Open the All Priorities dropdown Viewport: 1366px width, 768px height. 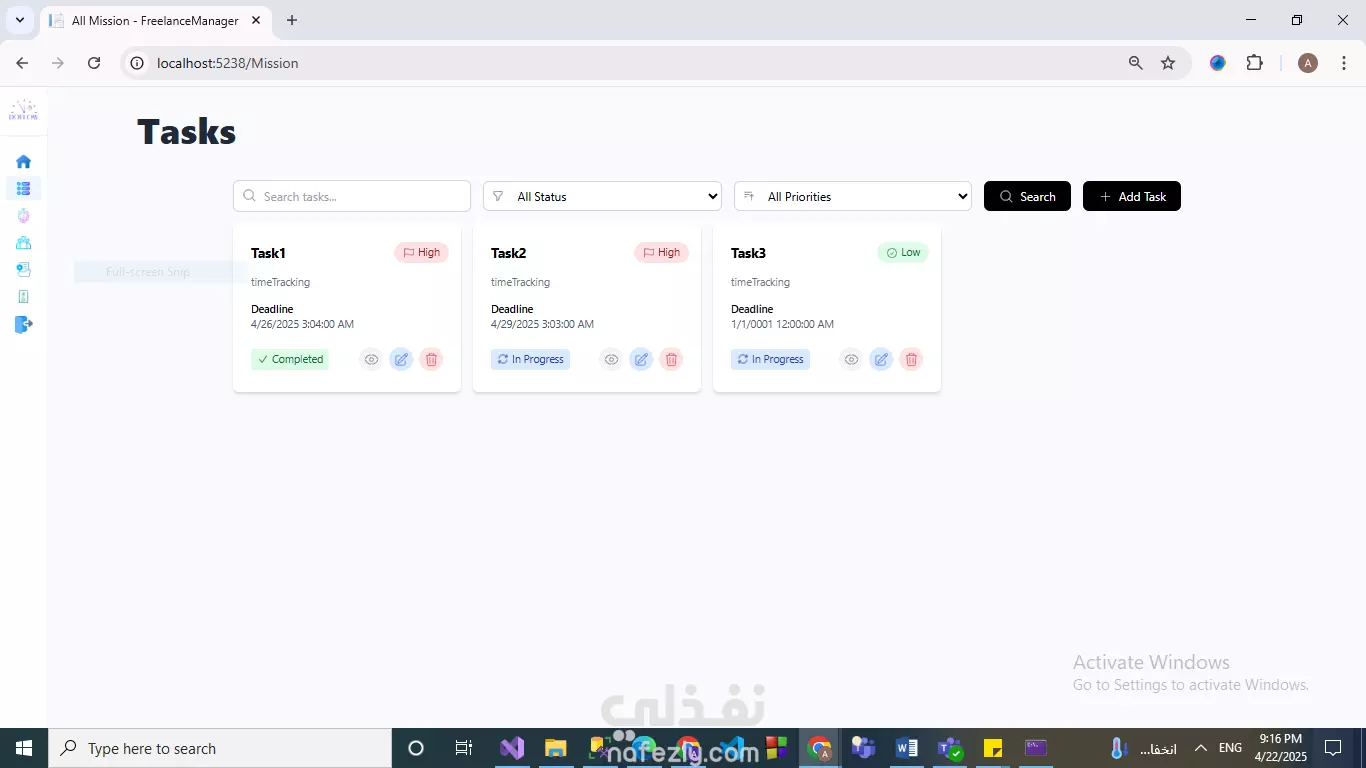click(x=853, y=196)
